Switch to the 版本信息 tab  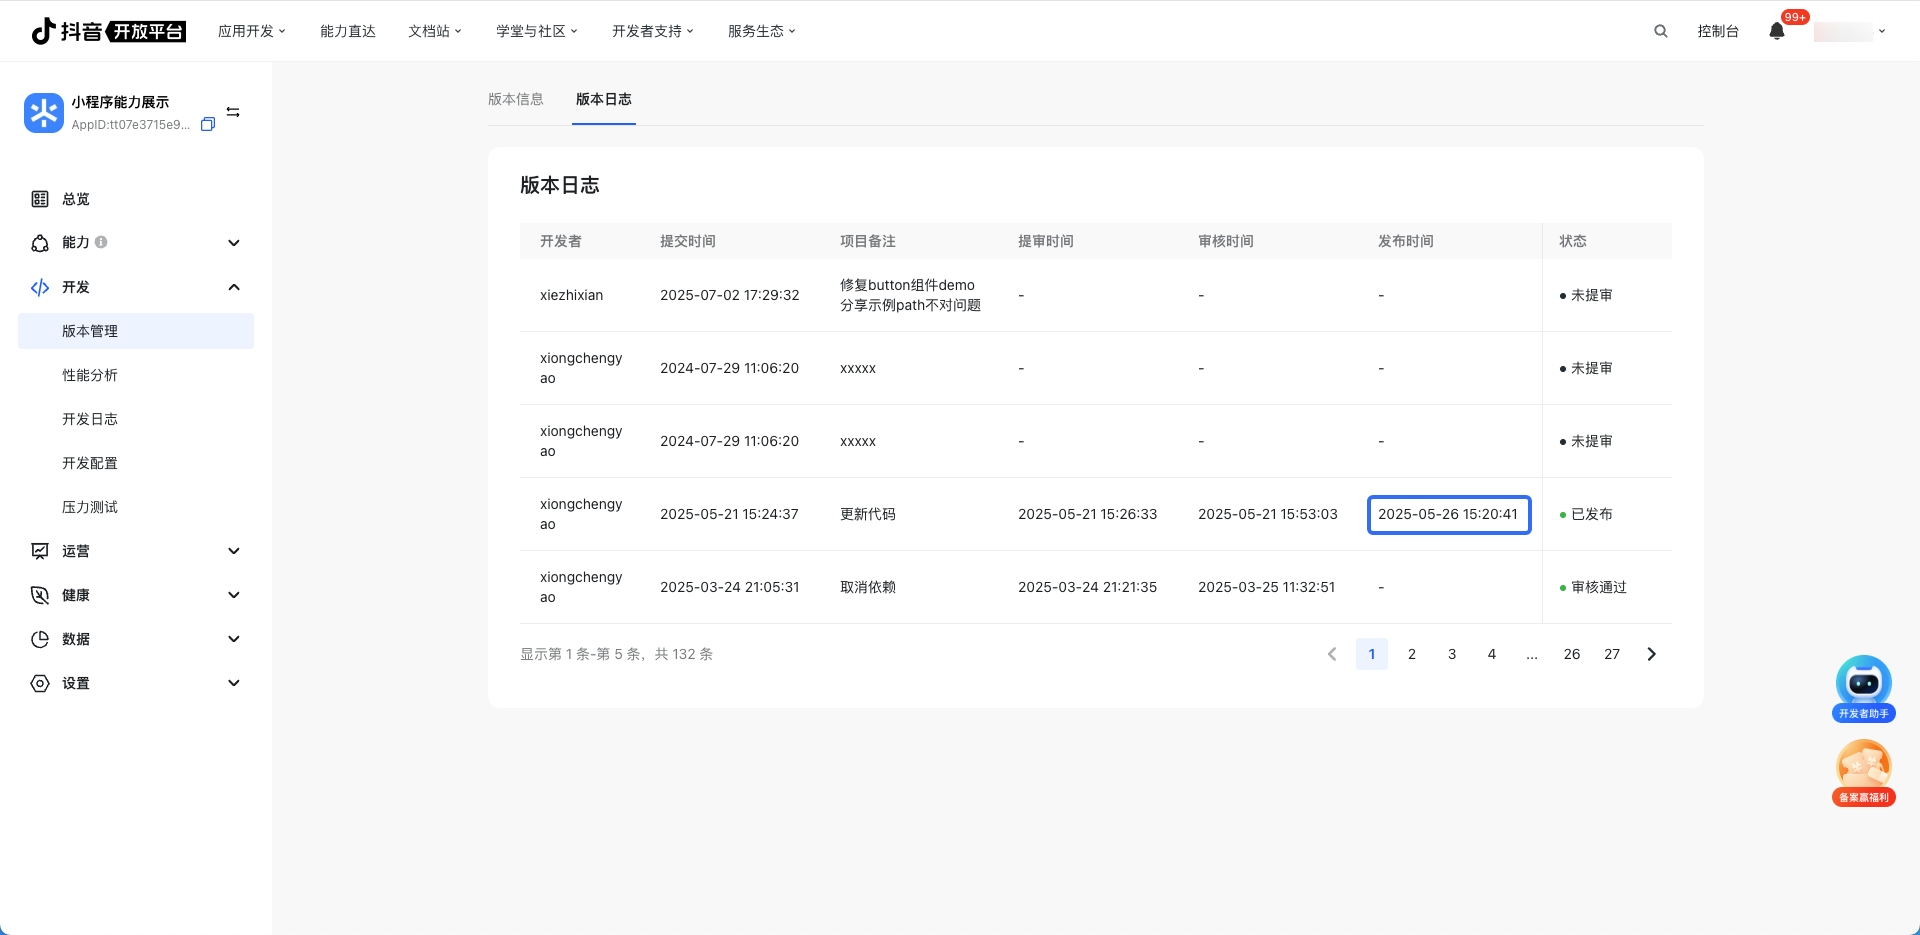click(516, 99)
